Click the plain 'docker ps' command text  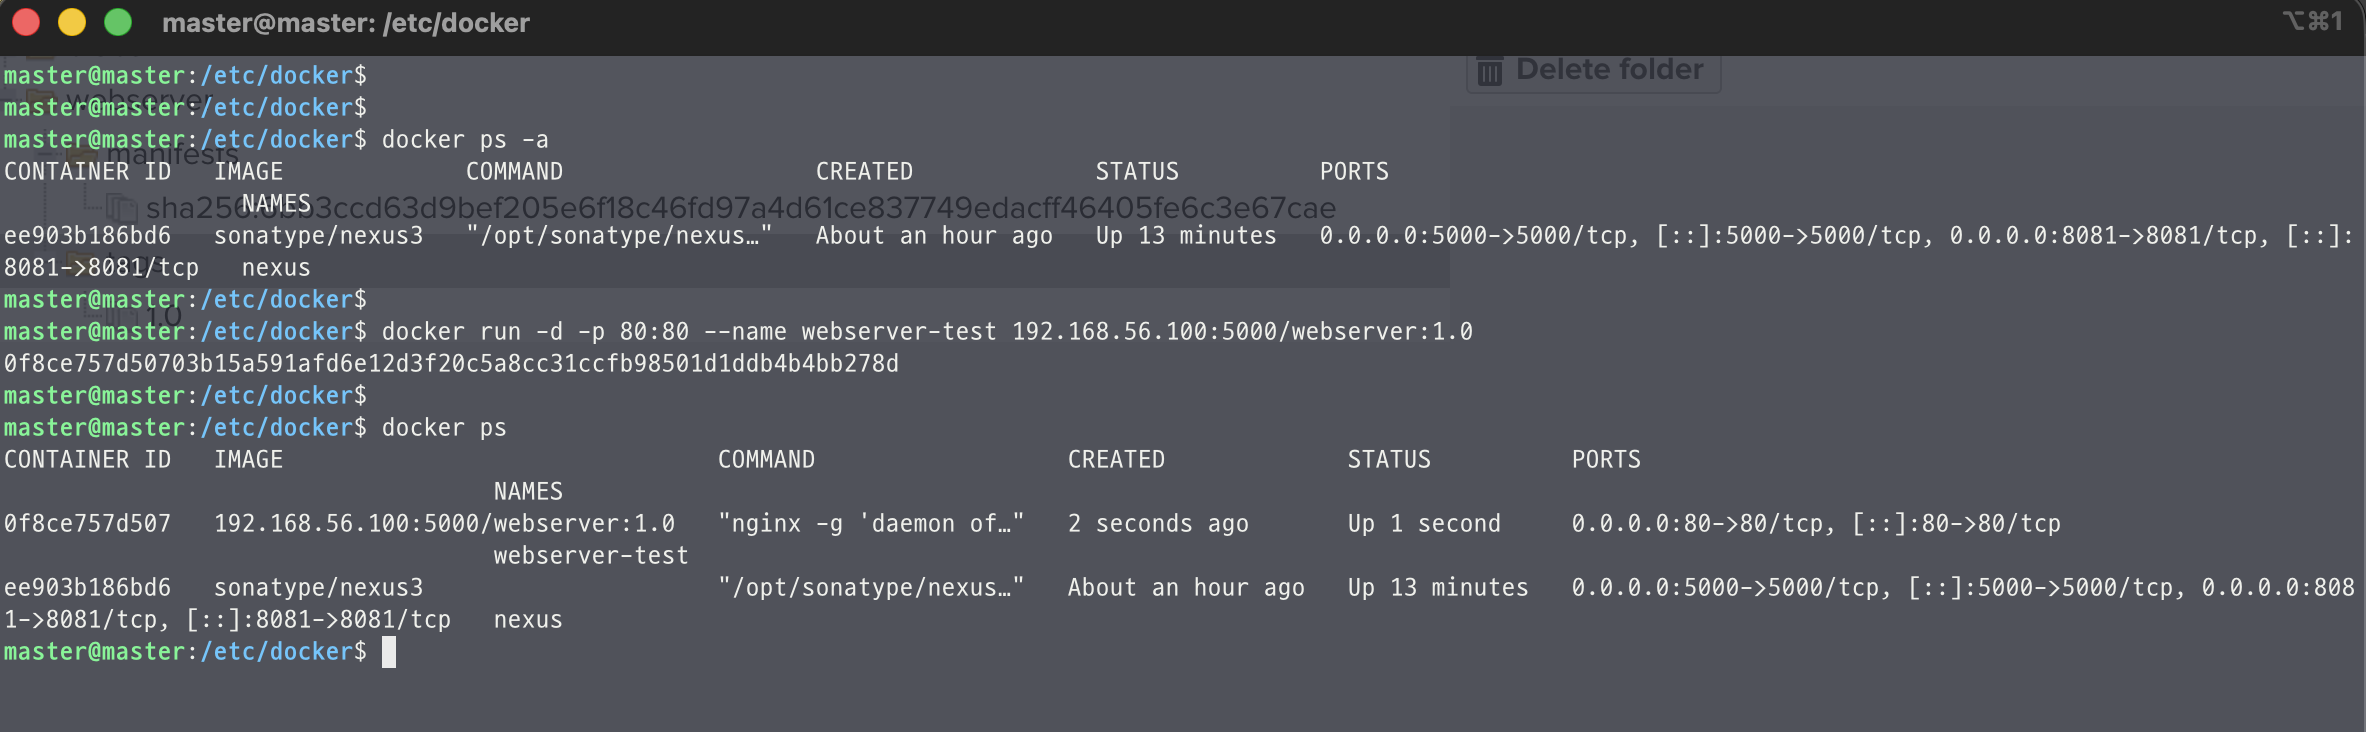(445, 428)
